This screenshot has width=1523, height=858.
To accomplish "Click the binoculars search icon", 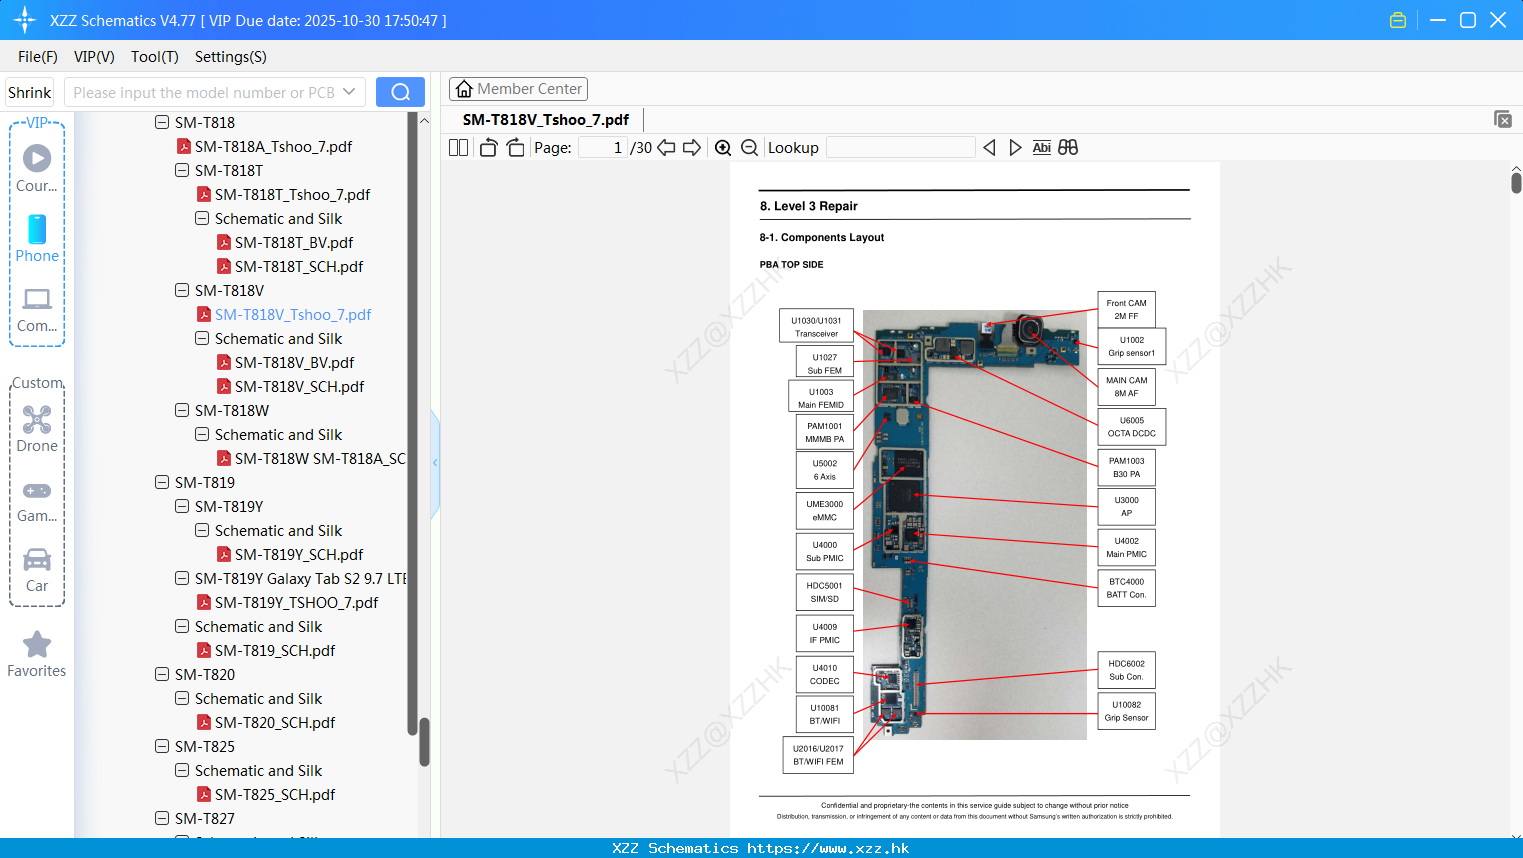I will coord(1068,148).
